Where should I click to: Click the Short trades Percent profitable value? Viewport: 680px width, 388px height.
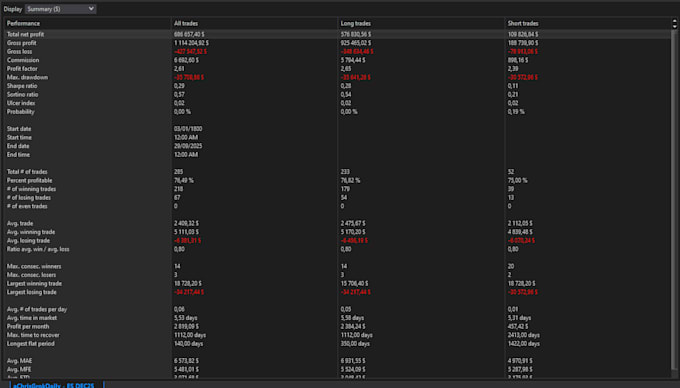pyautogui.click(x=517, y=180)
